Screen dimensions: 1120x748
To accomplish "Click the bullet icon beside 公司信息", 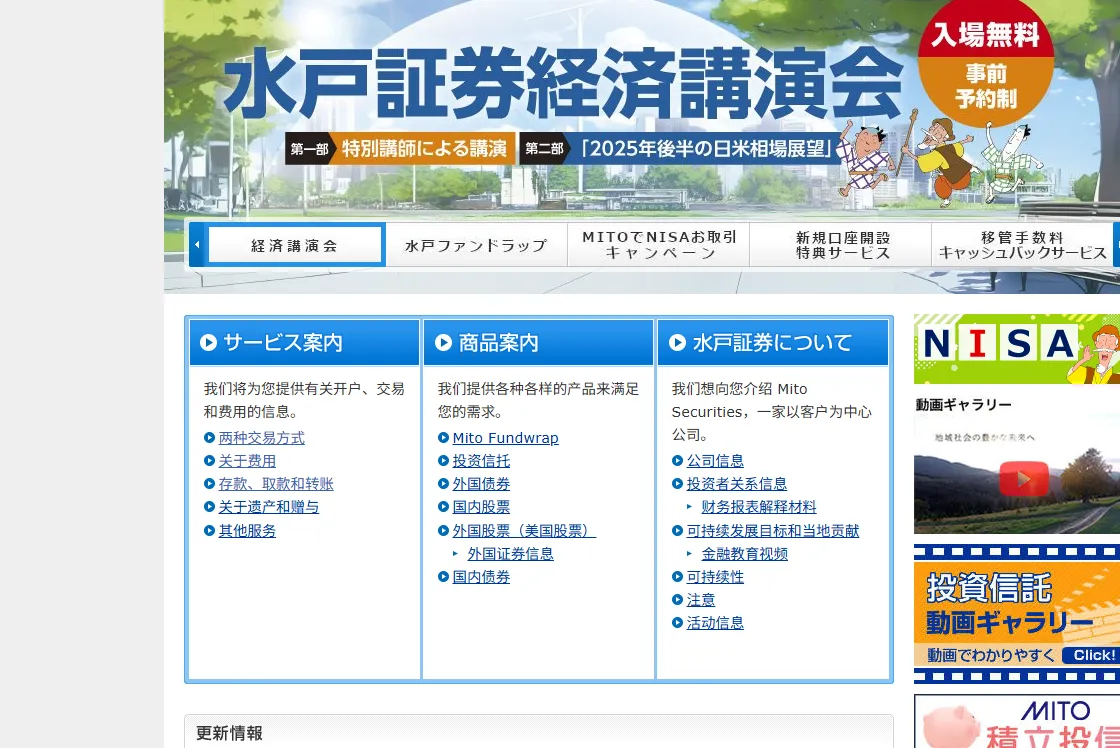I will coord(678,461).
